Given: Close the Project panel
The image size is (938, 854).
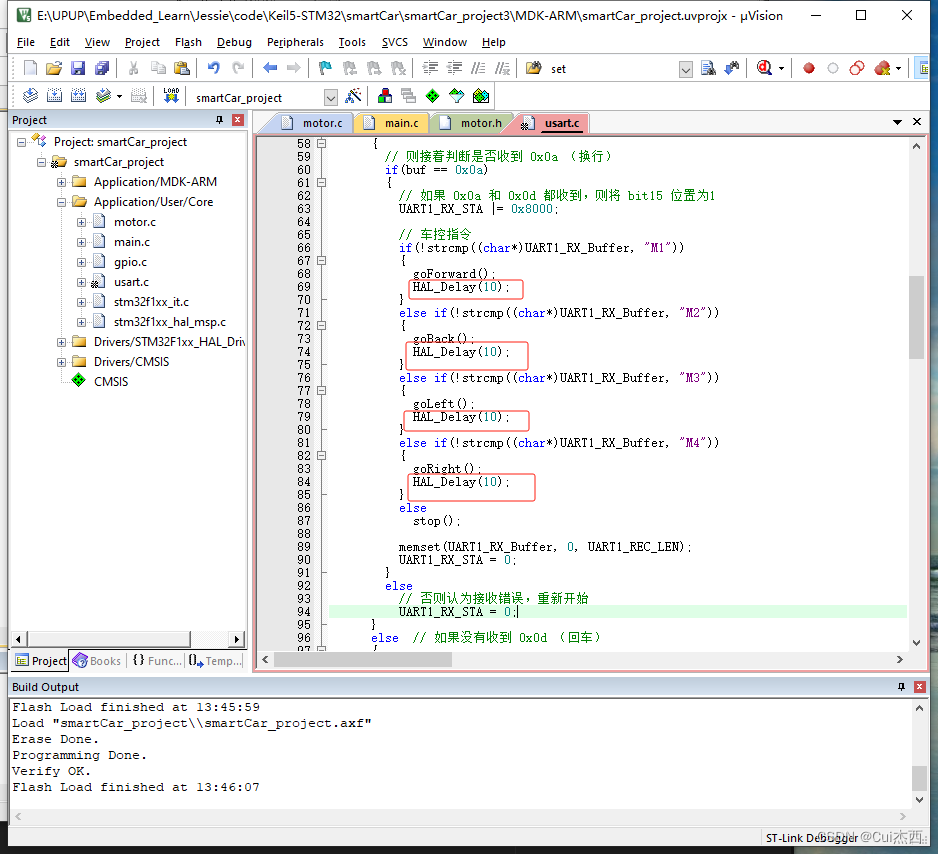Looking at the screenshot, I should pos(237,120).
